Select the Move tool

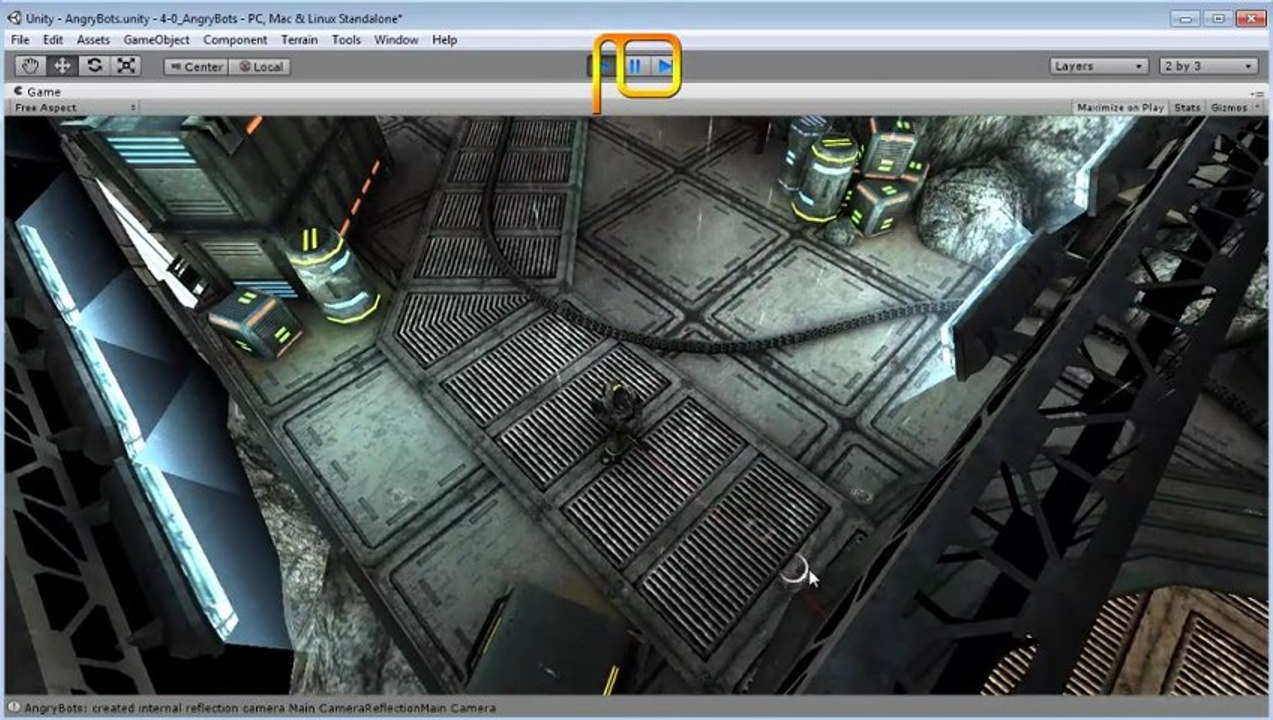tap(62, 66)
